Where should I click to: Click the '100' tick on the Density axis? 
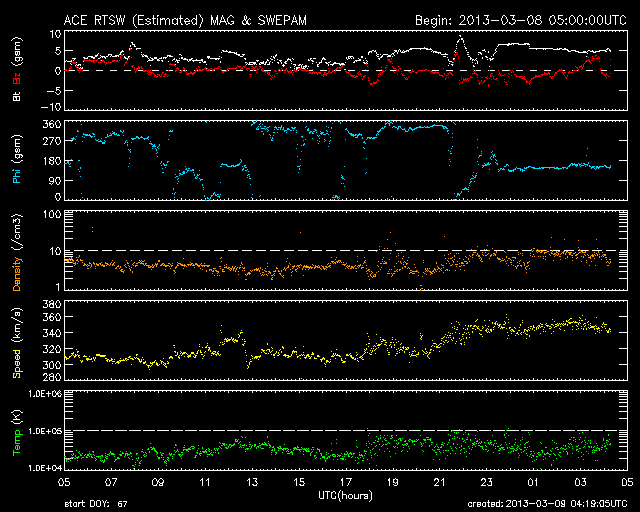tap(52, 214)
